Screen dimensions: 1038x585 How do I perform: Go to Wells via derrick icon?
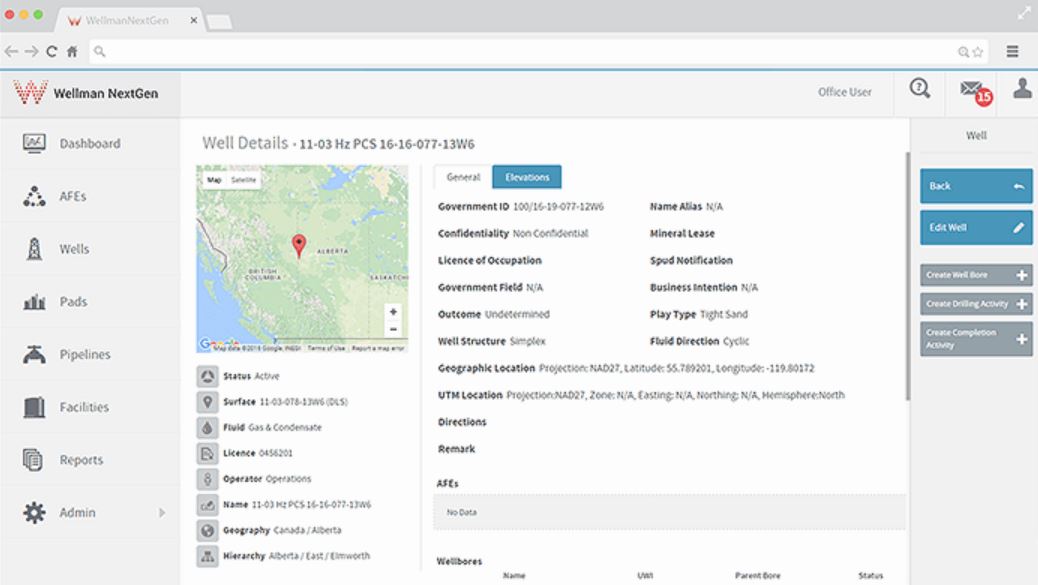pos(34,249)
